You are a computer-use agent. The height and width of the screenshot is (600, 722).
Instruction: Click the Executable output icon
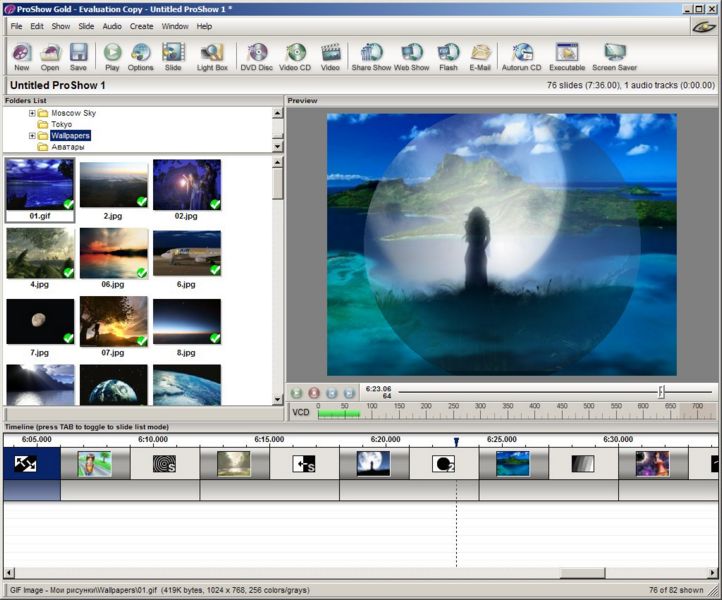pyautogui.click(x=567, y=57)
